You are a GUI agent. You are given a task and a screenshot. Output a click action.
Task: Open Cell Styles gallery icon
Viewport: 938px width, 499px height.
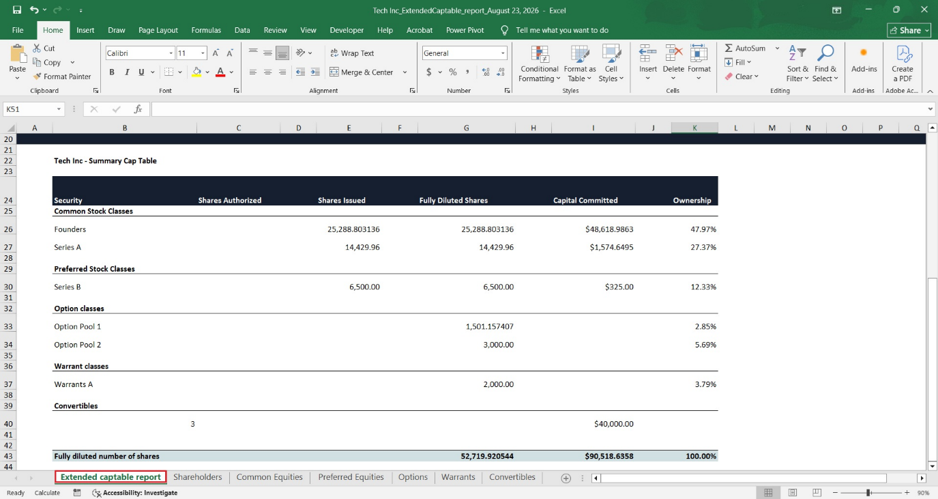611,53
